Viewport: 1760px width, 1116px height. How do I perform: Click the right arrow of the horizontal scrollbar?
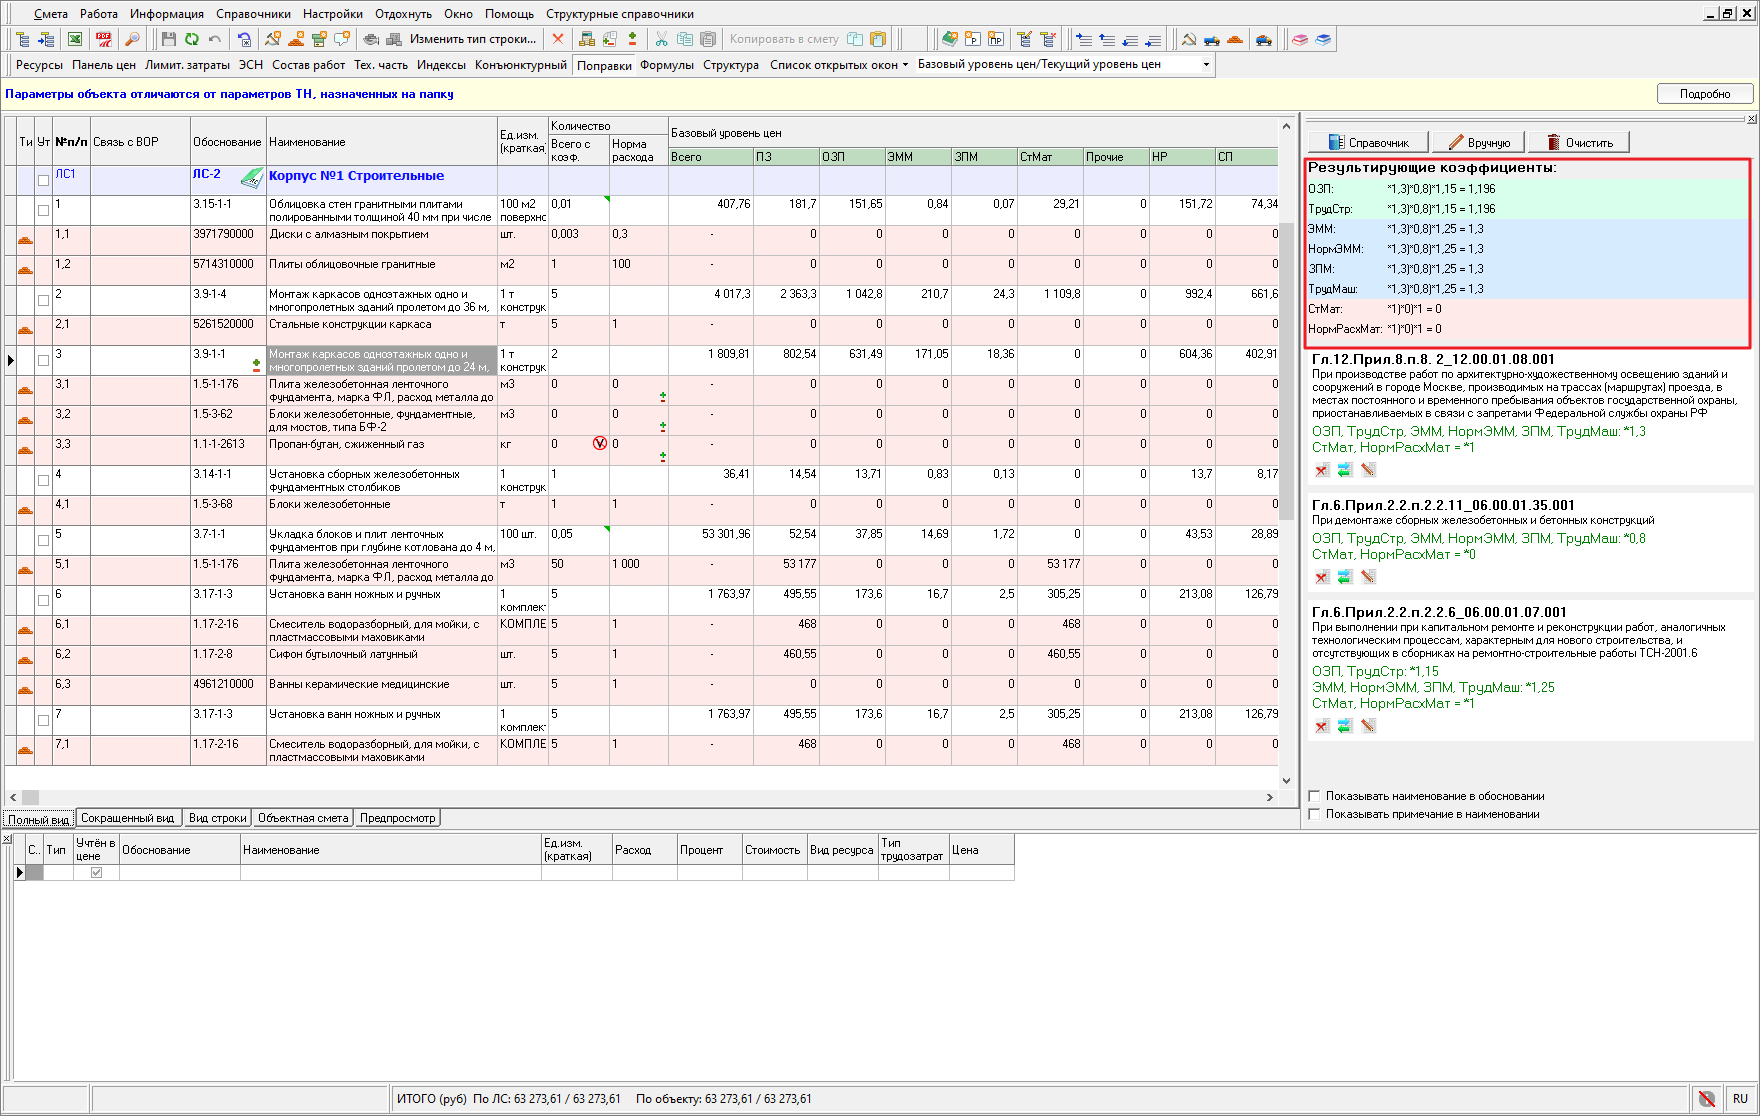point(1270,797)
